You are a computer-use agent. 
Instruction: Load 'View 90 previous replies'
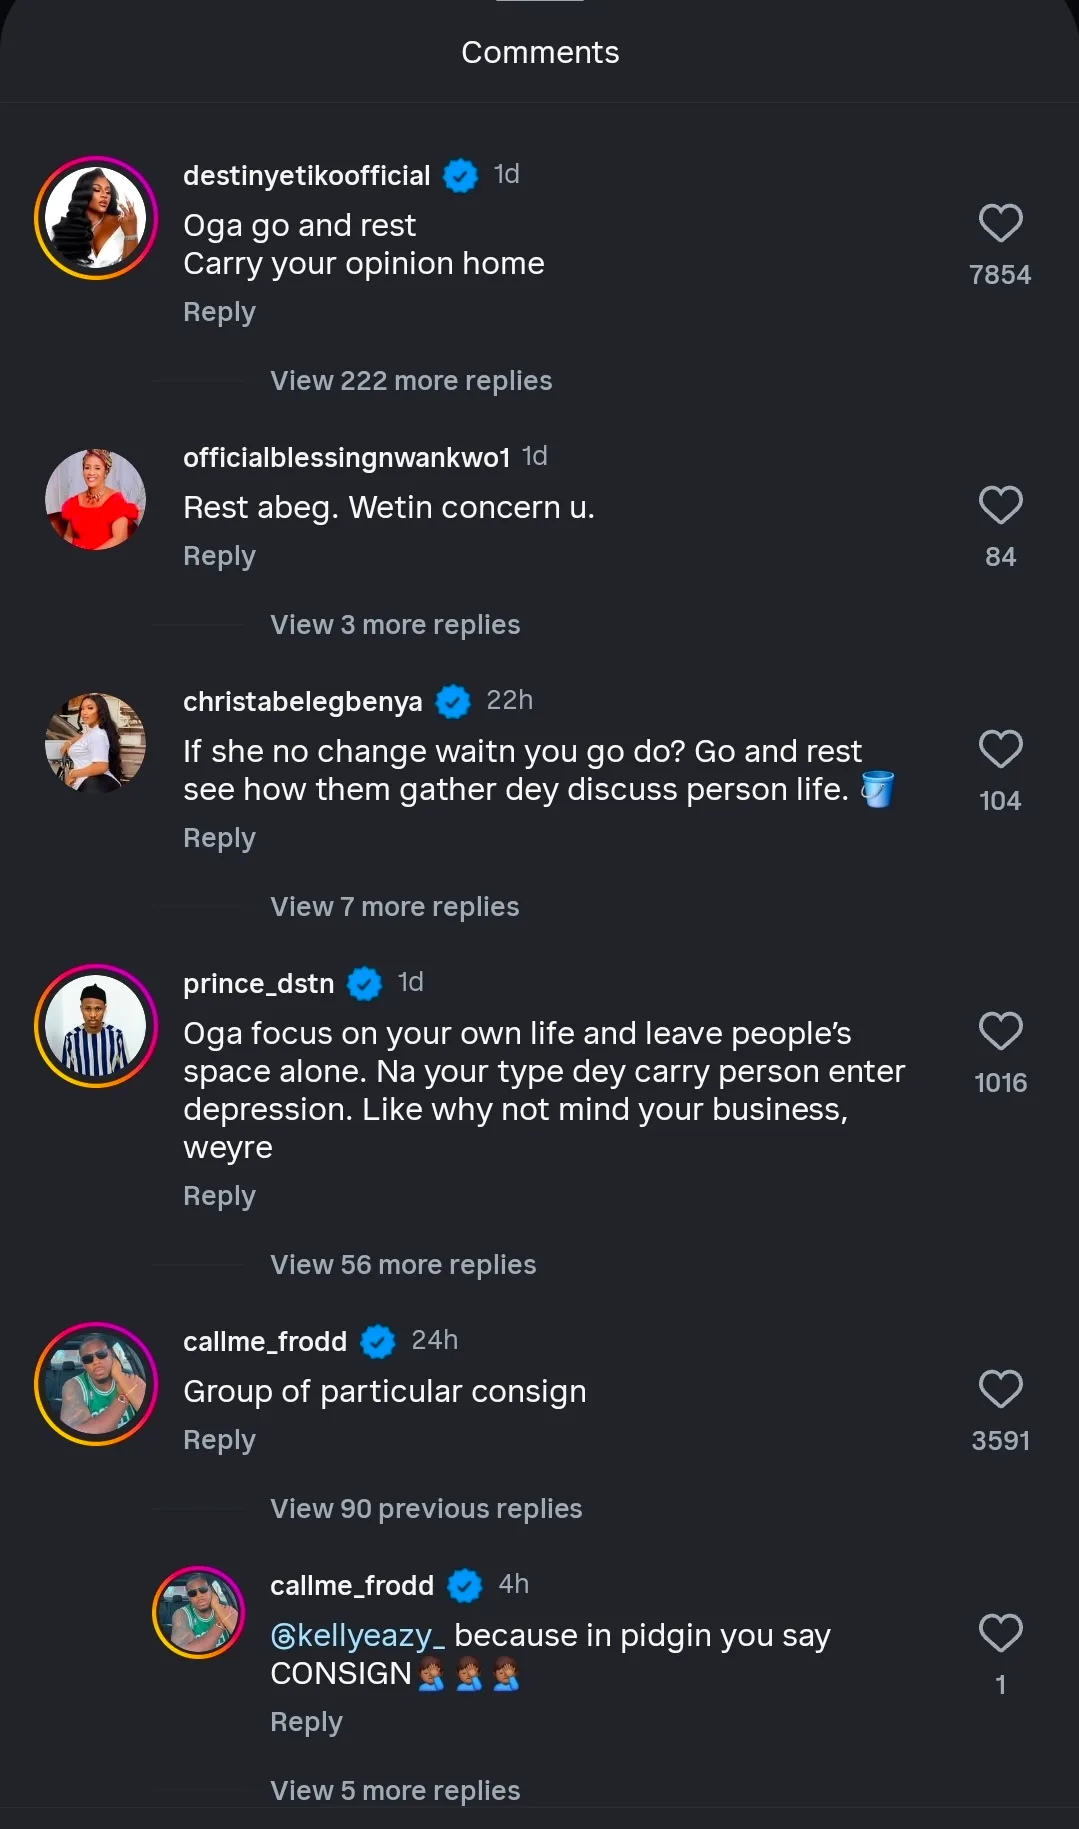(x=426, y=1509)
